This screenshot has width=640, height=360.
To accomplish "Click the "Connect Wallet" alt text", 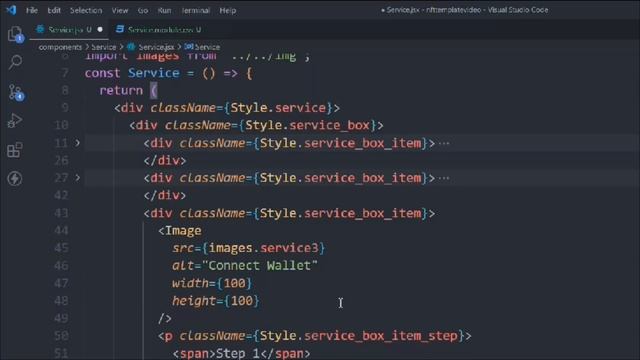I will [x=259, y=266].
